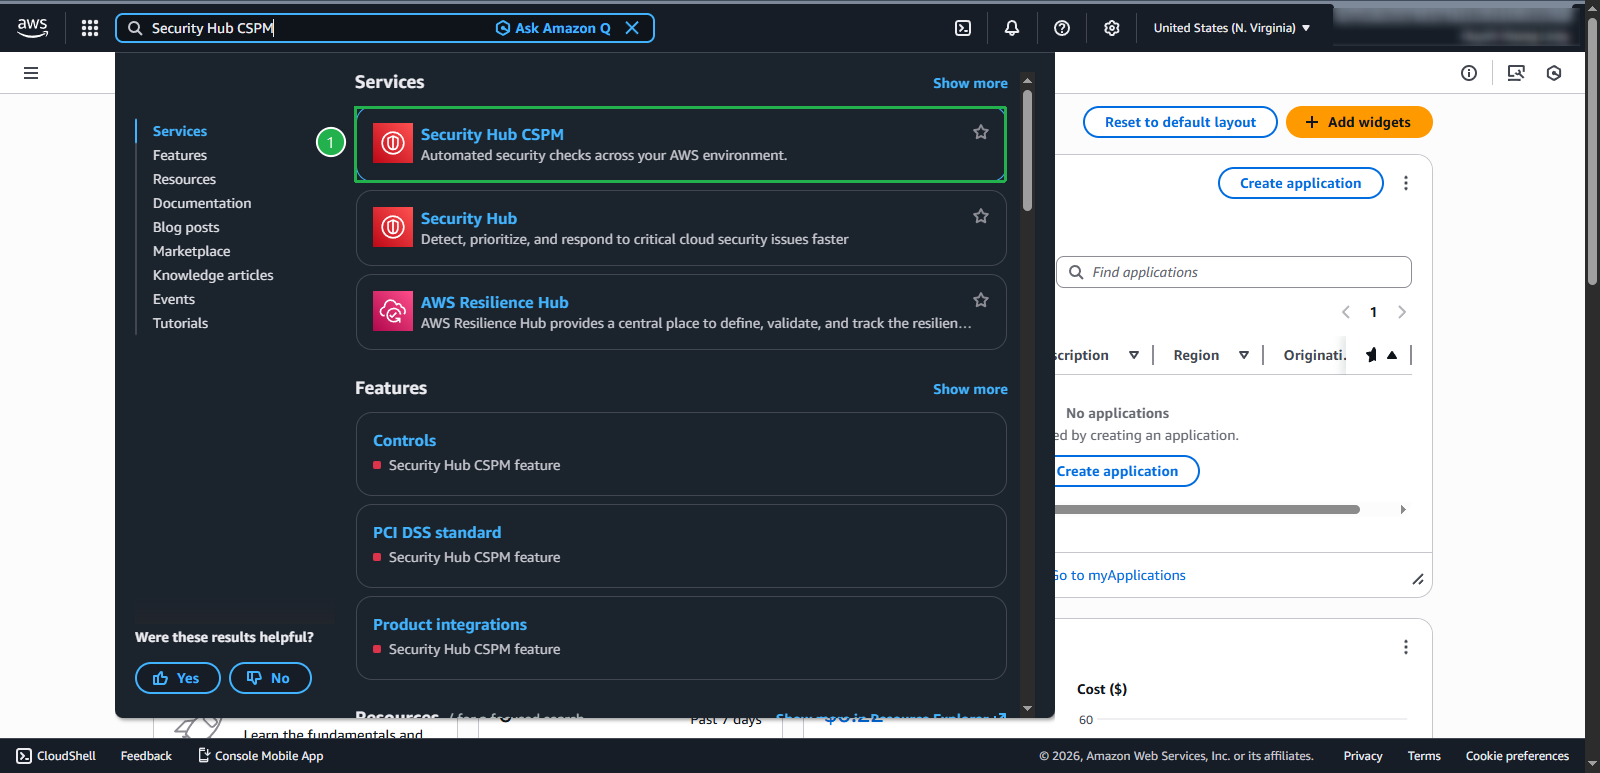Open the PCI DSS standard feature link
This screenshot has width=1600, height=773.
tap(437, 532)
